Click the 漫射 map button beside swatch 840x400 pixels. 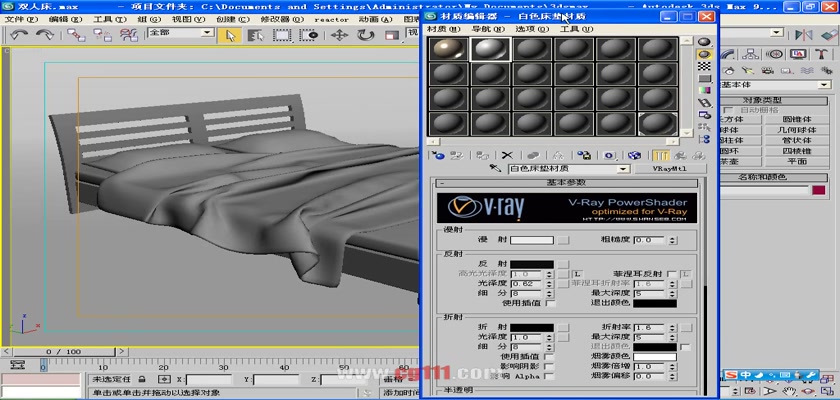click(562, 240)
